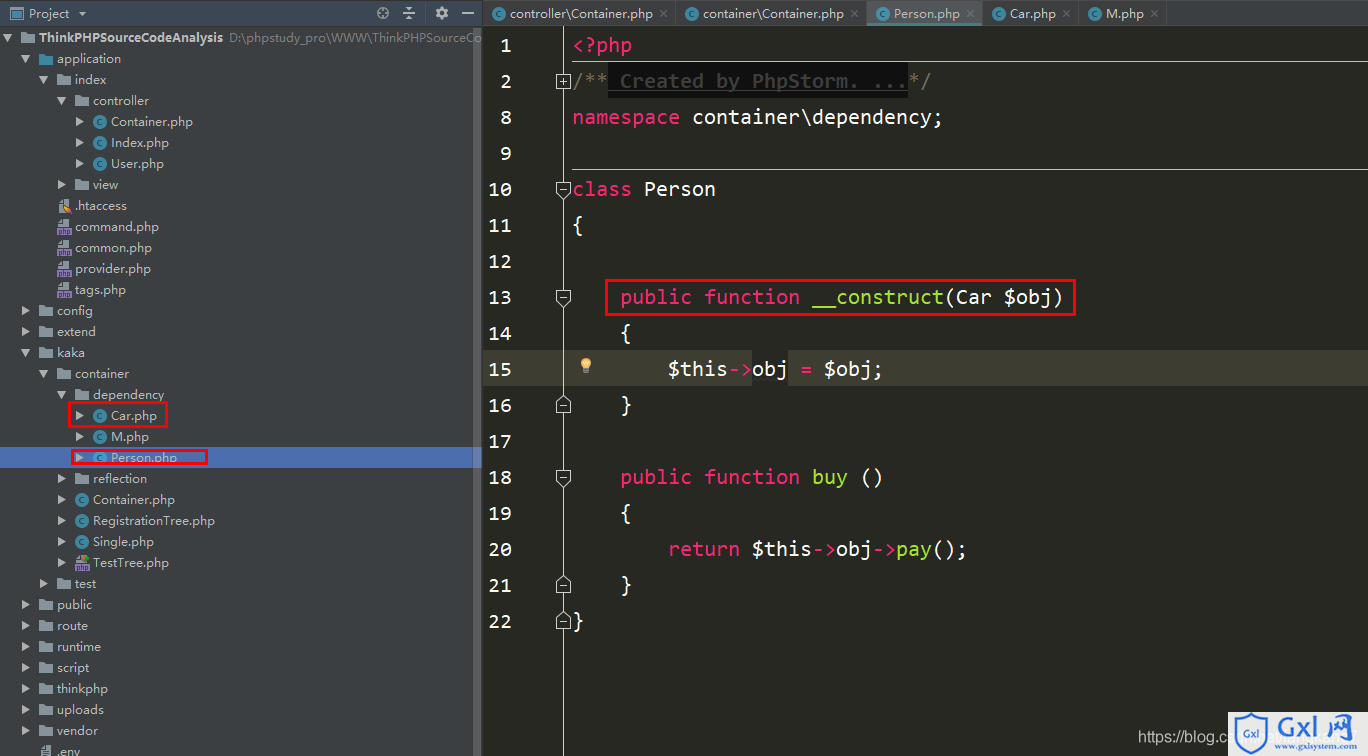
Task: Select Car.php in dependency folder
Action: coord(134,416)
